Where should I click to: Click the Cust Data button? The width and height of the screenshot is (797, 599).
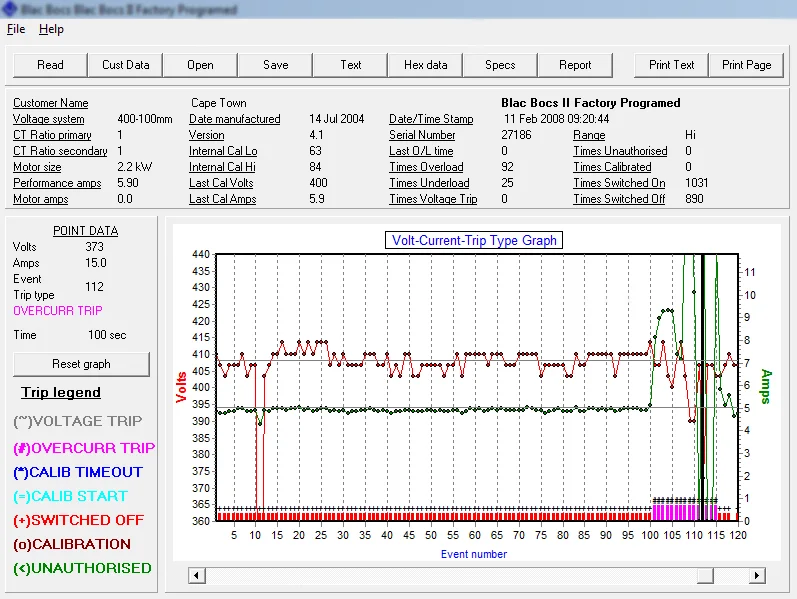coord(126,65)
